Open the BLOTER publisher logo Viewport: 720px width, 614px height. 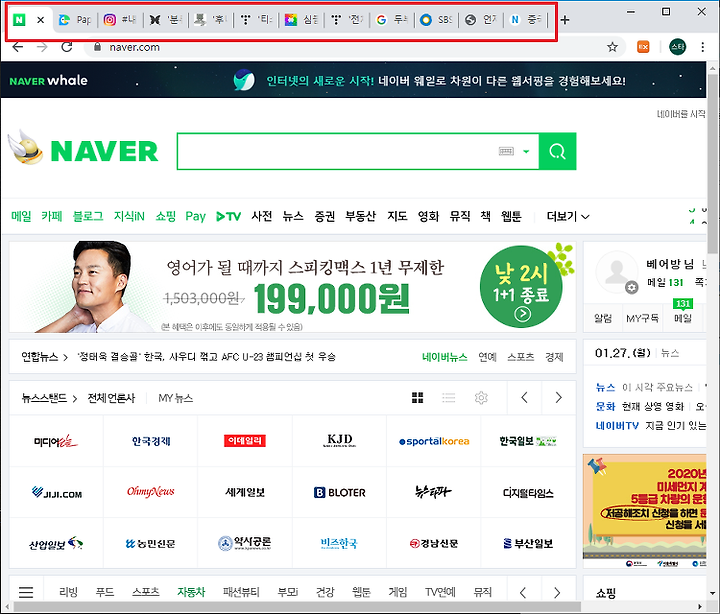[340, 492]
